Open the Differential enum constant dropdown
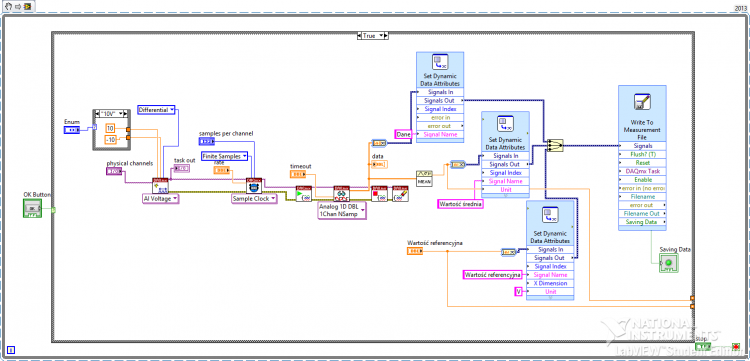Image resolution: width=750 pixels, height=361 pixels. [172, 109]
